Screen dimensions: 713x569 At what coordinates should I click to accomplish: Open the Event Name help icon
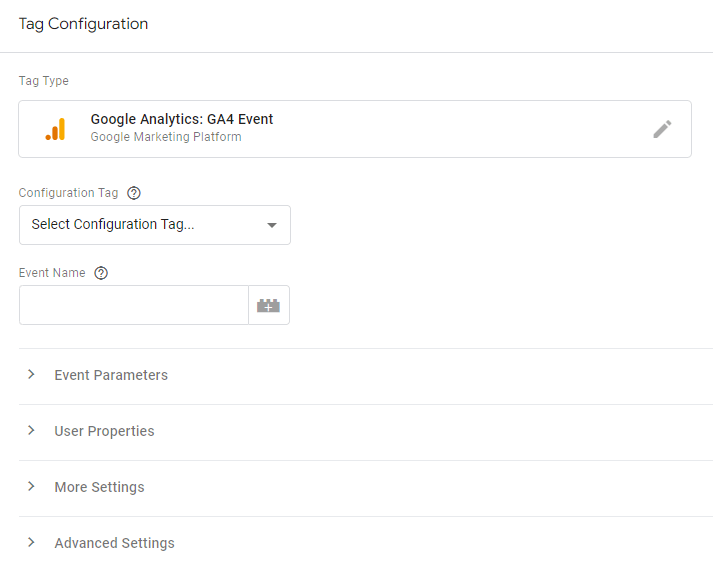tap(101, 273)
